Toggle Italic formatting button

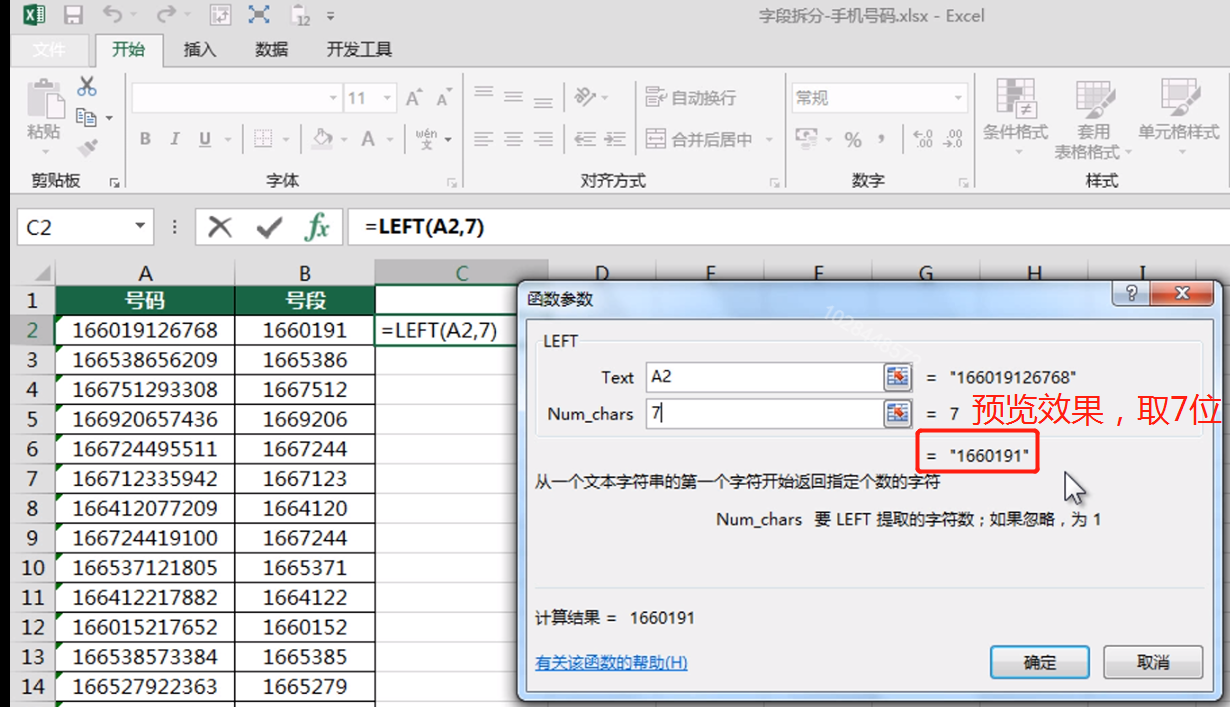175,139
